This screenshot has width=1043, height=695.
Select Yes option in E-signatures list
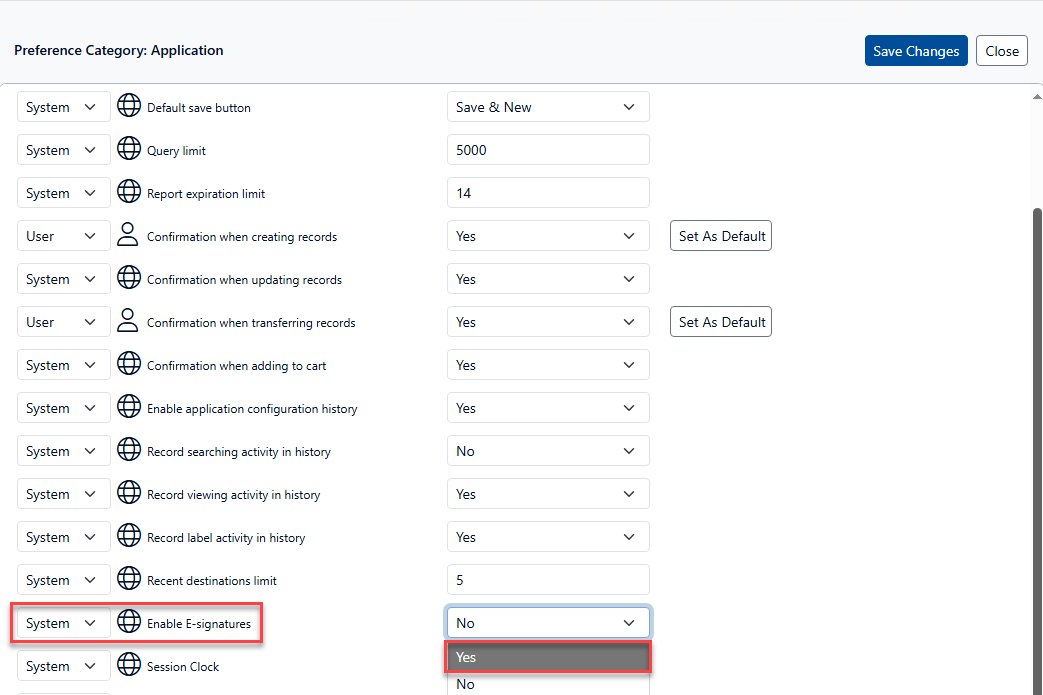548,657
